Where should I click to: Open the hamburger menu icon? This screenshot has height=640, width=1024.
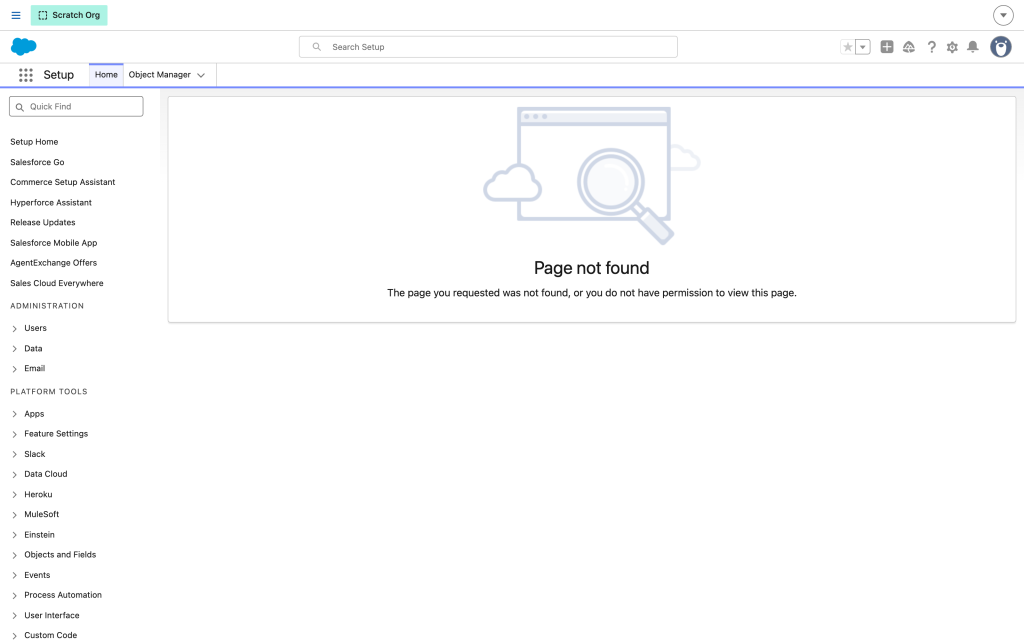(16, 15)
